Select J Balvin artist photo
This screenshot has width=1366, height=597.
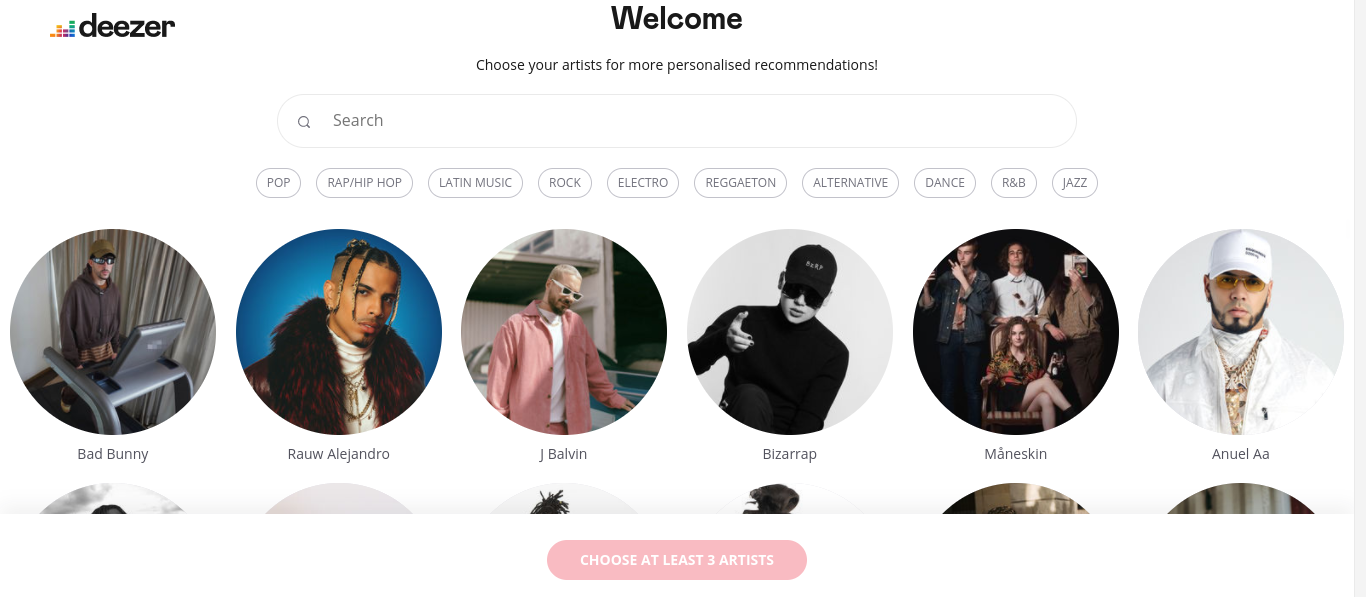click(564, 332)
